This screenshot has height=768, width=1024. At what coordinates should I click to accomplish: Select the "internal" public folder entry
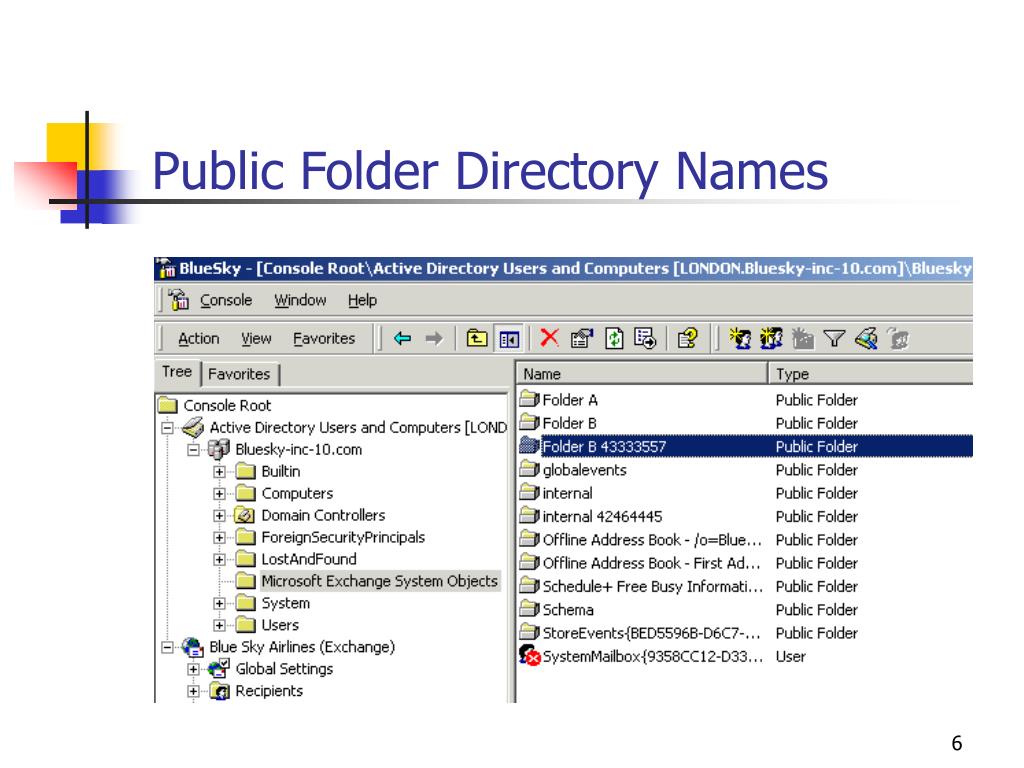tap(568, 493)
